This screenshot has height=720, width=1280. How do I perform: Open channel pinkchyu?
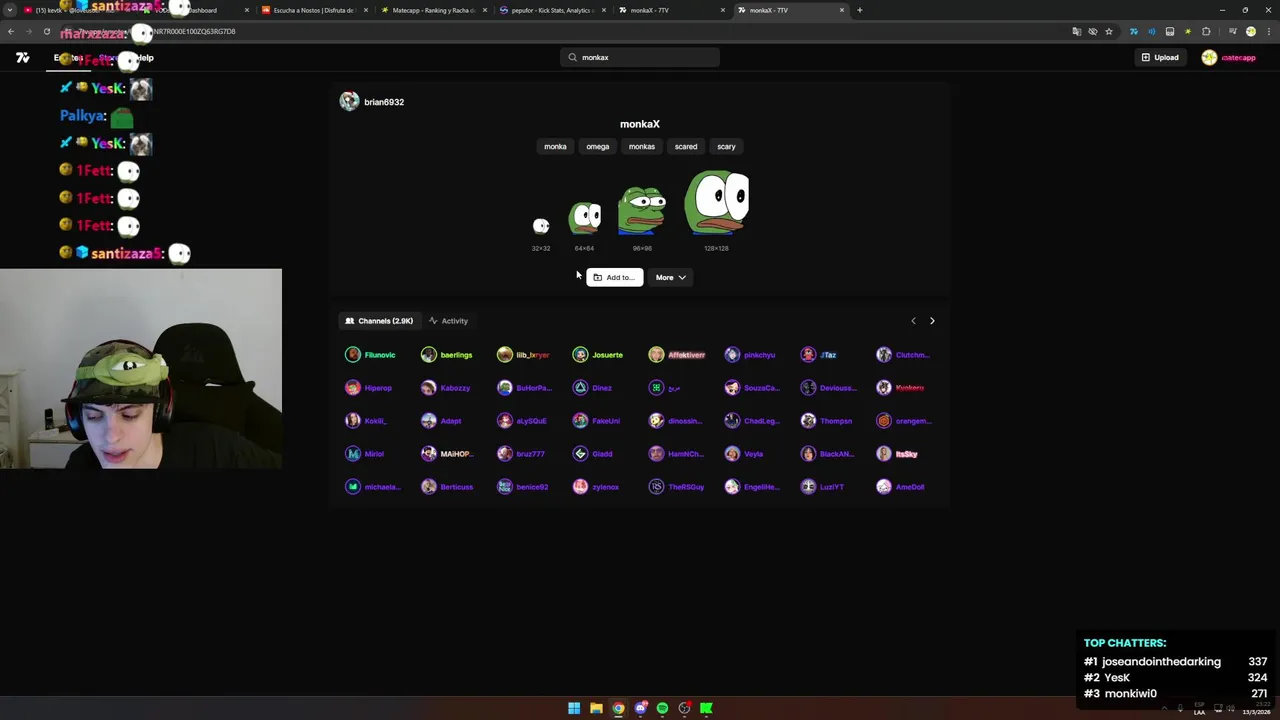[750, 355]
